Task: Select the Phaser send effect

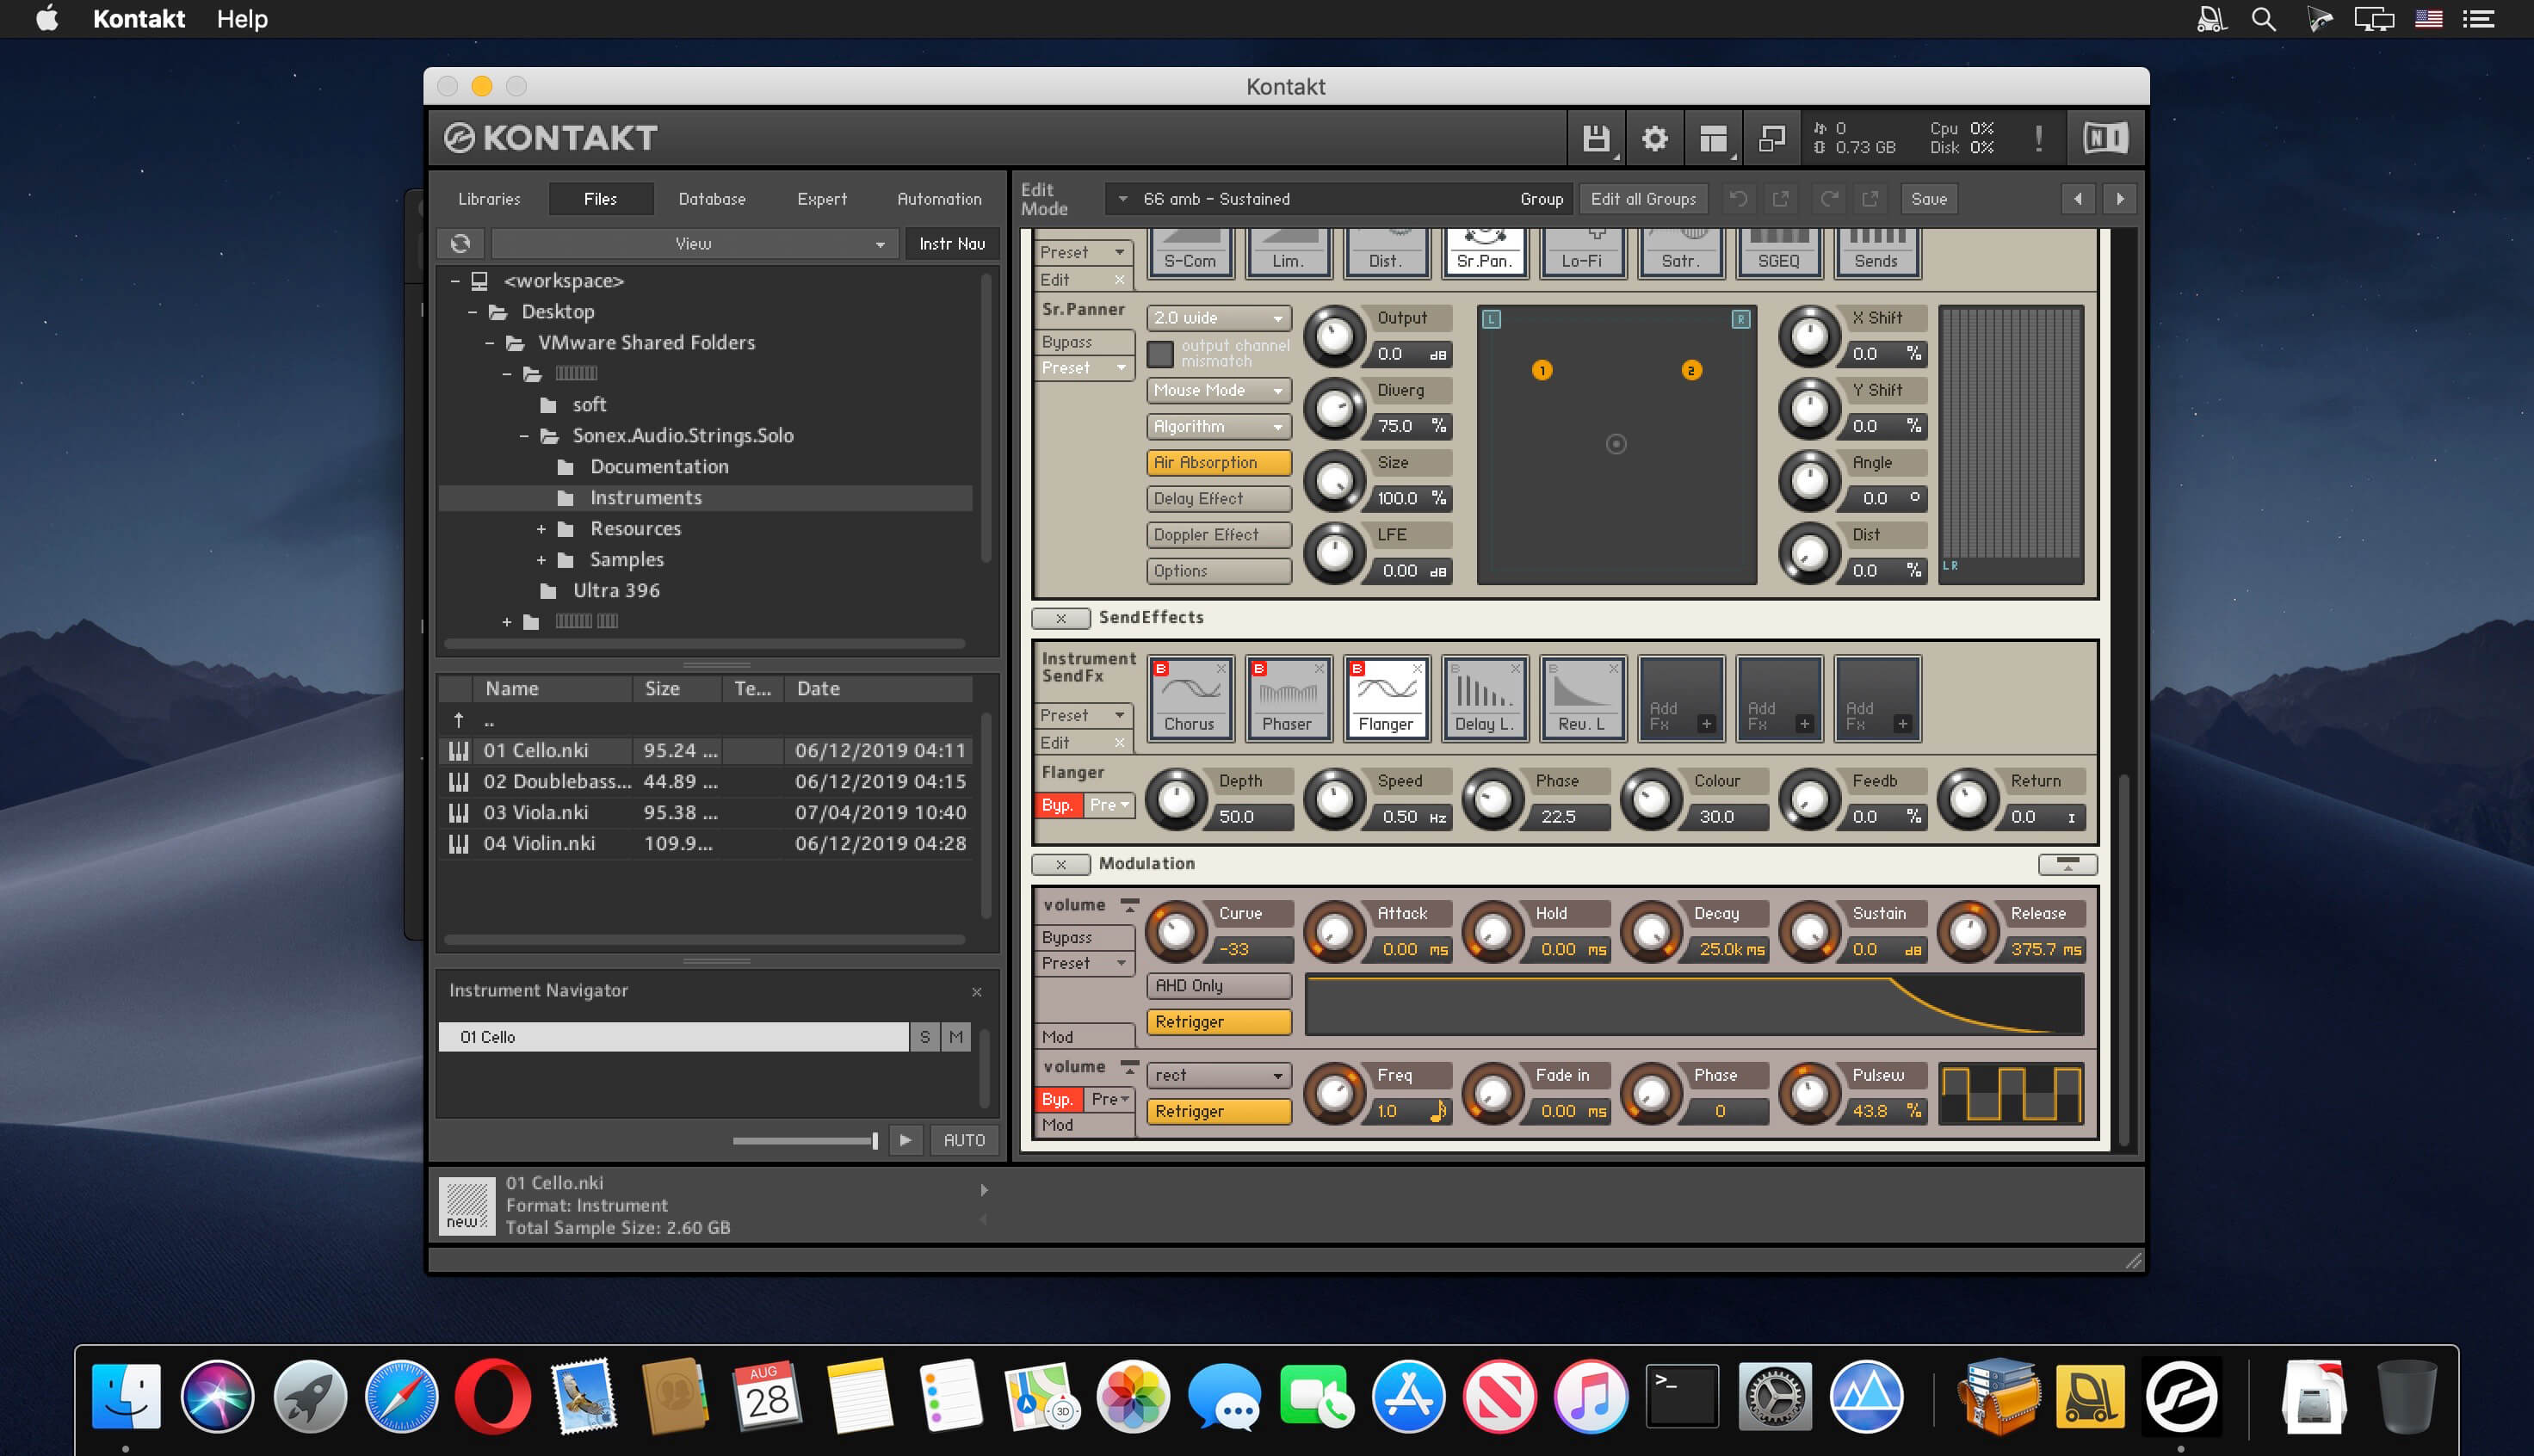Action: click(1288, 699)
